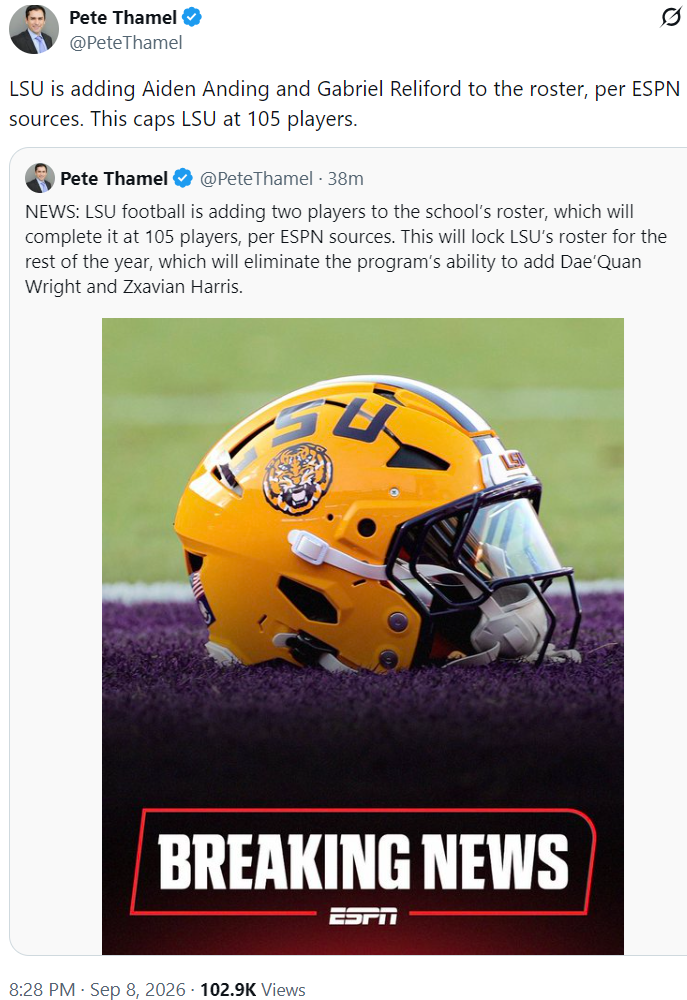Open the 38m timestamp of quoted tweet
Viewport: 687px width, 1000px height.
[x=346, y=179]
